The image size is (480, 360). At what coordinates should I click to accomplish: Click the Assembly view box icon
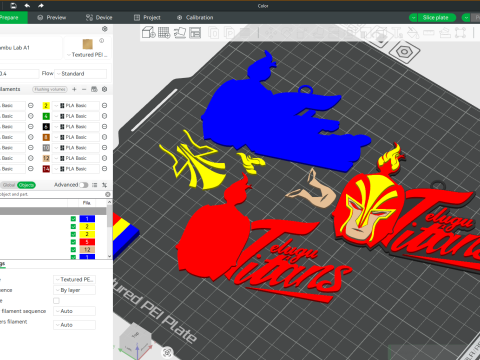[x=461, y=33]
